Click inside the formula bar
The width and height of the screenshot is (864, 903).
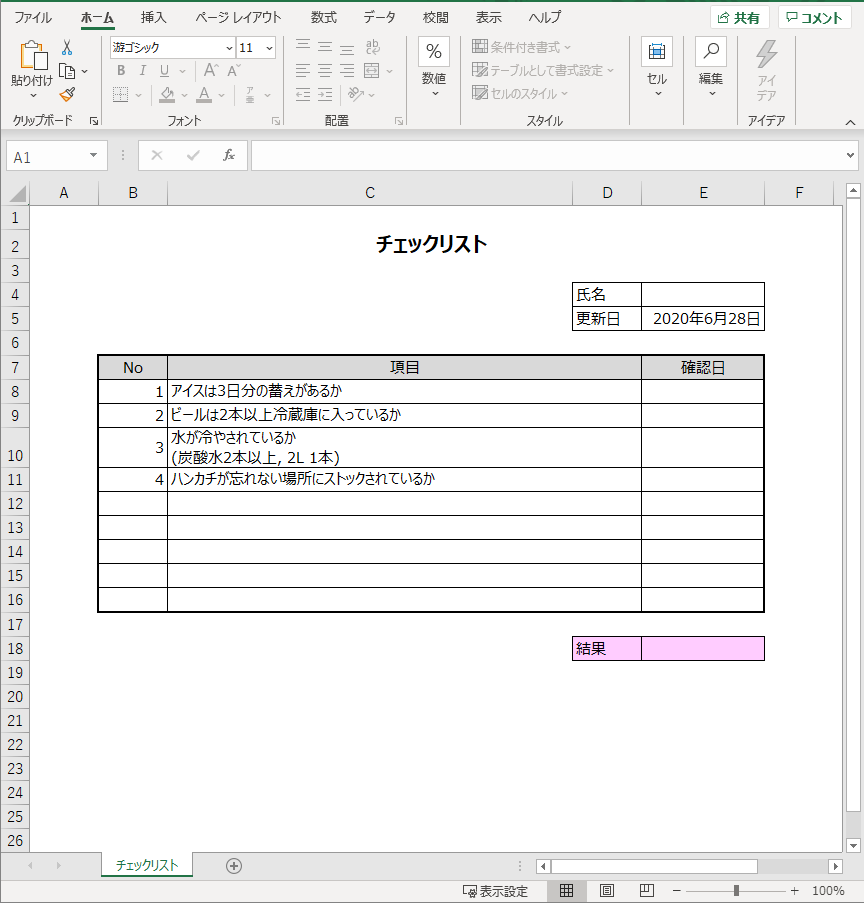(x=500, y=155)
